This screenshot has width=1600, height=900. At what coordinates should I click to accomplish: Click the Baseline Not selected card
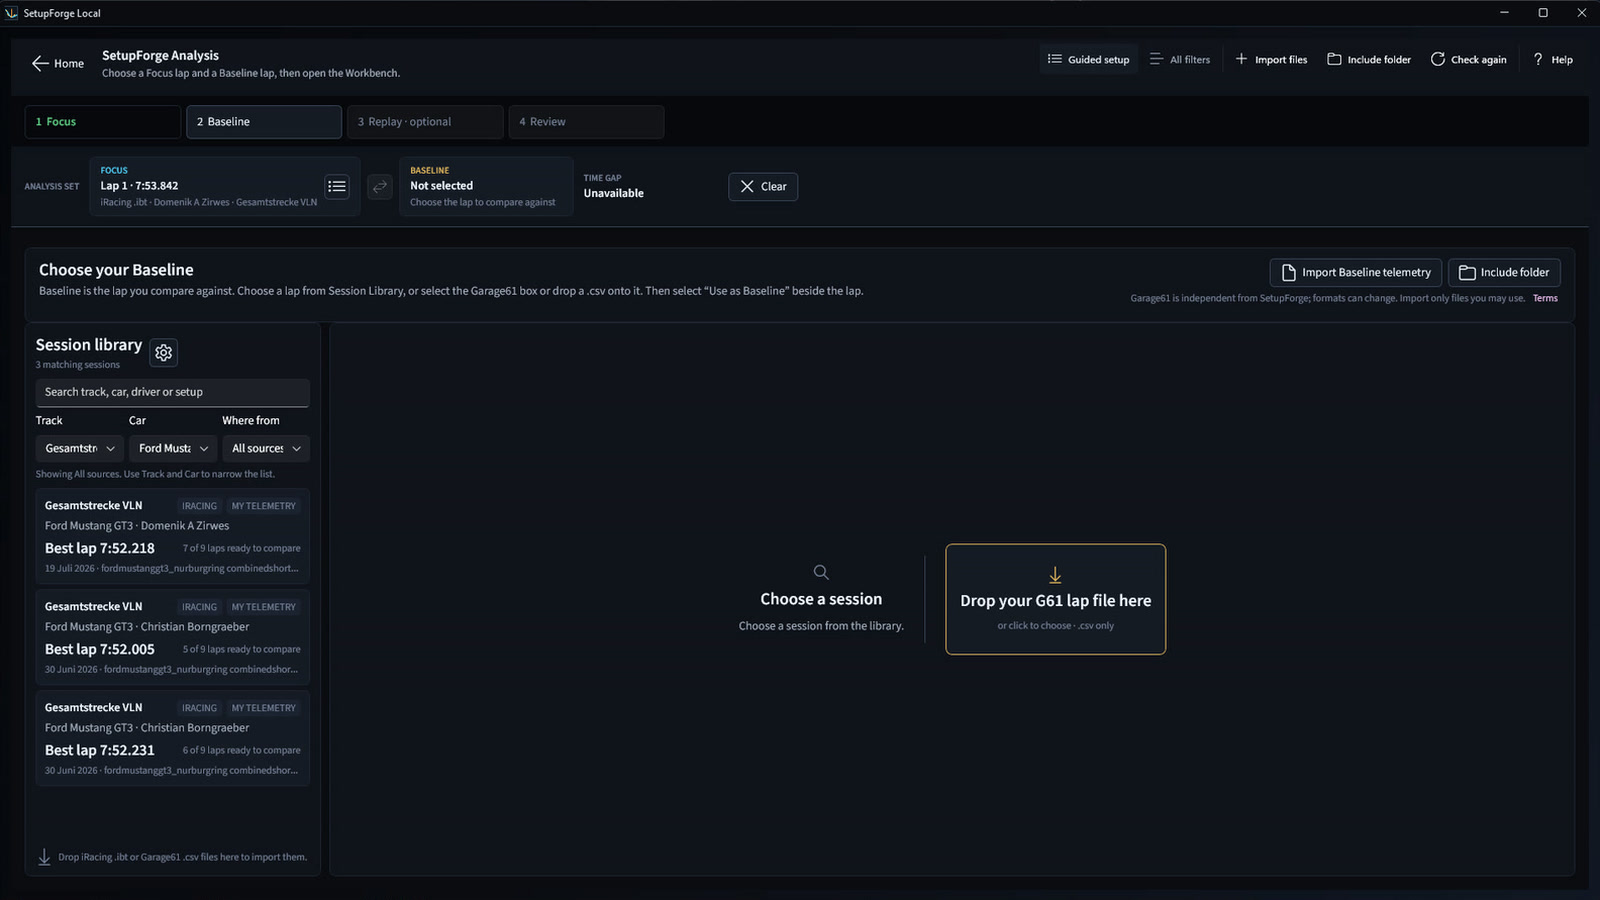[486, 186]
